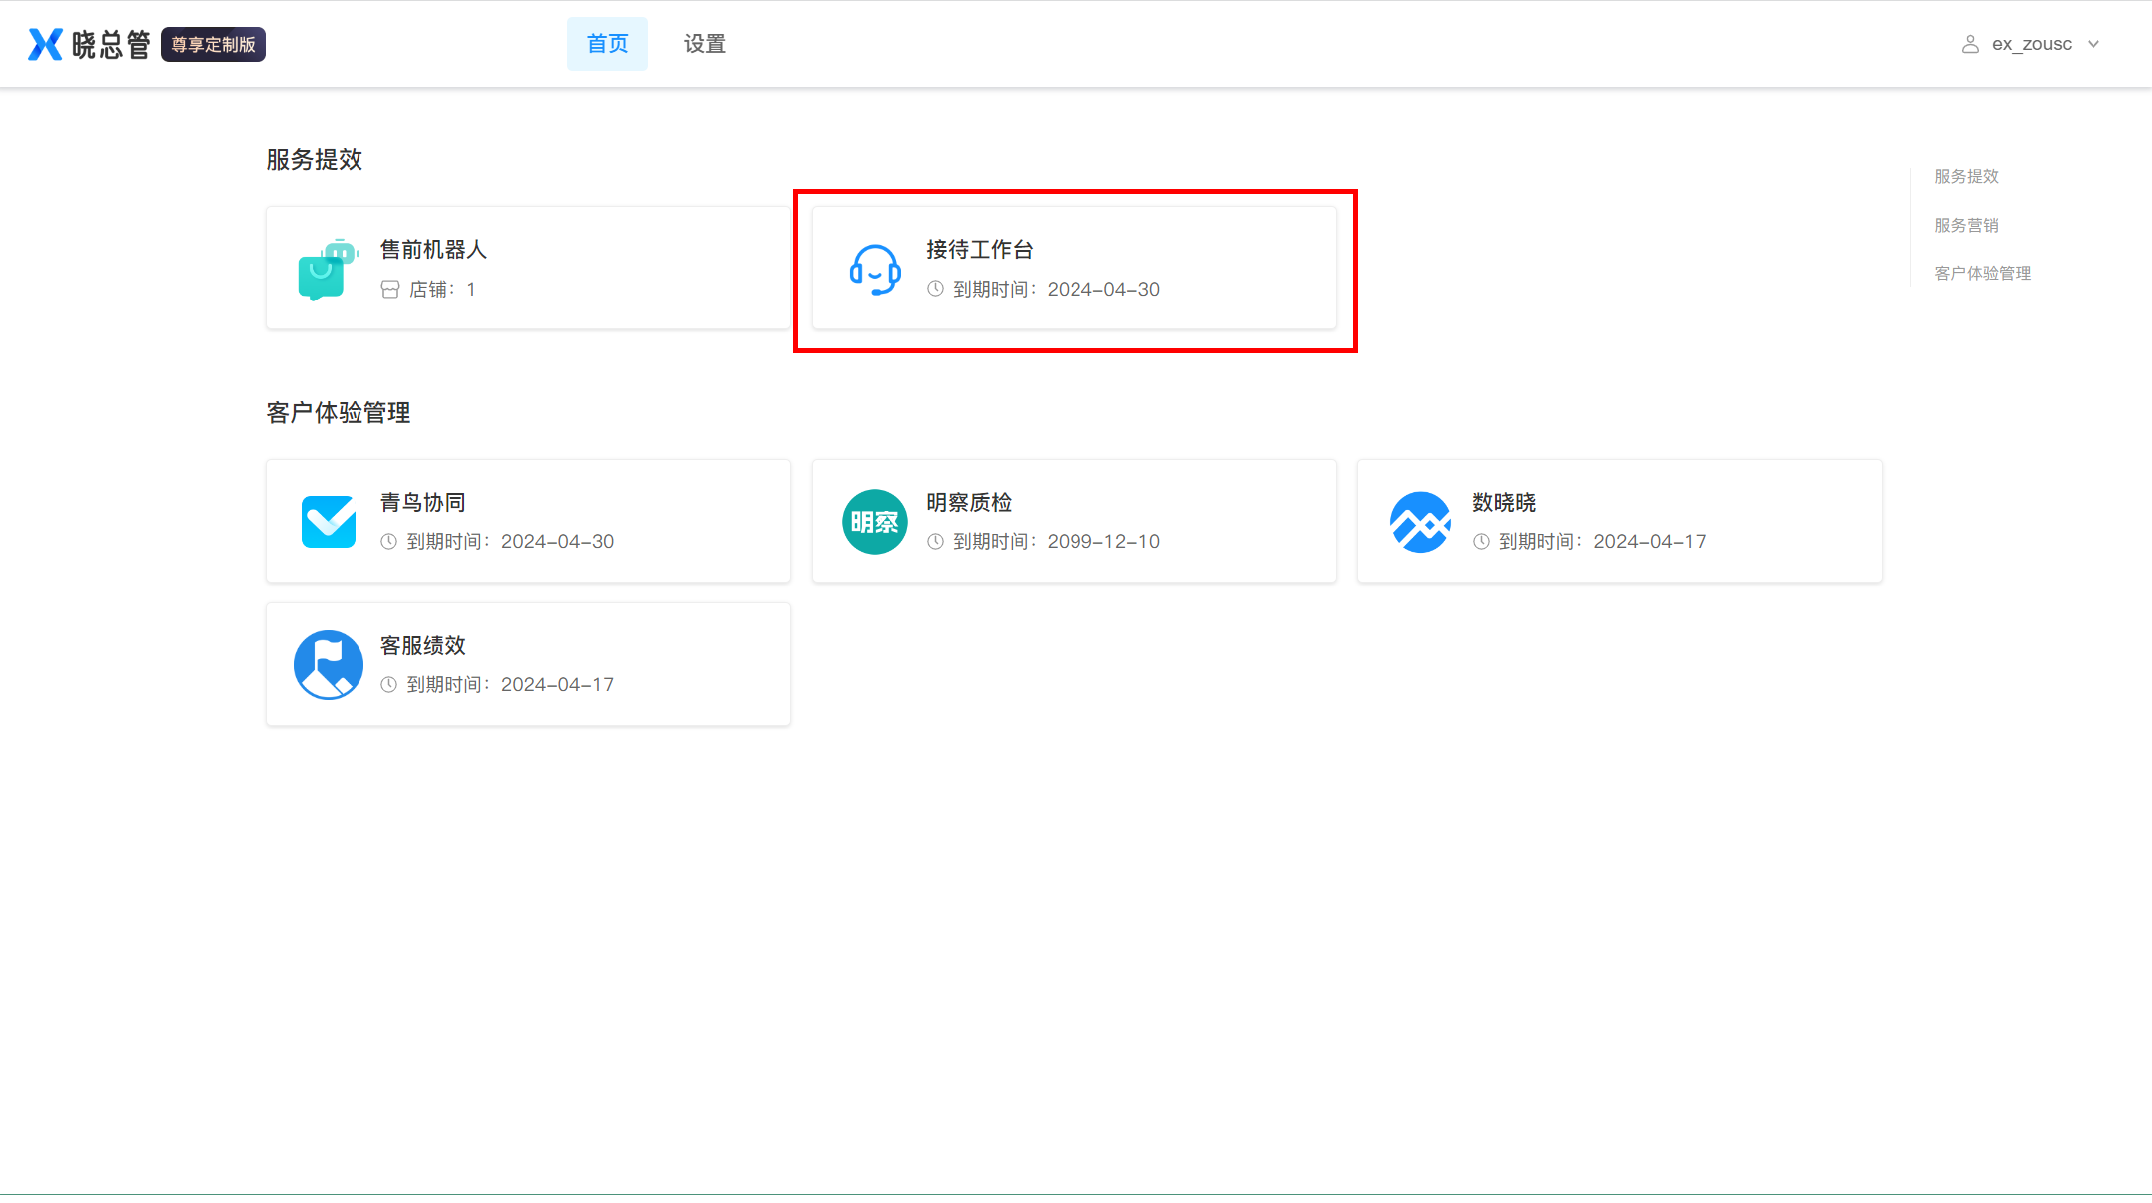Click the clock icon in 青鸟协同 card
The image size is (2152, 1203).
tap(389, 542)
